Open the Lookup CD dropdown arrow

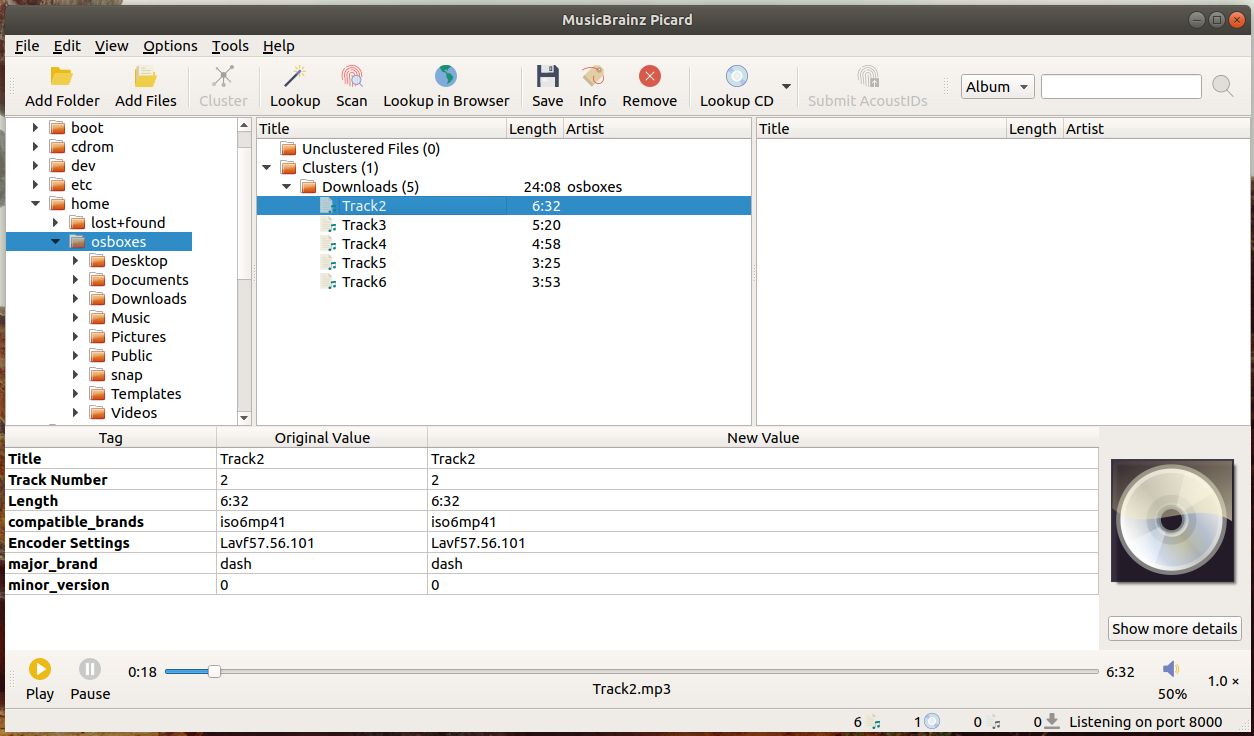click(787, 86)
